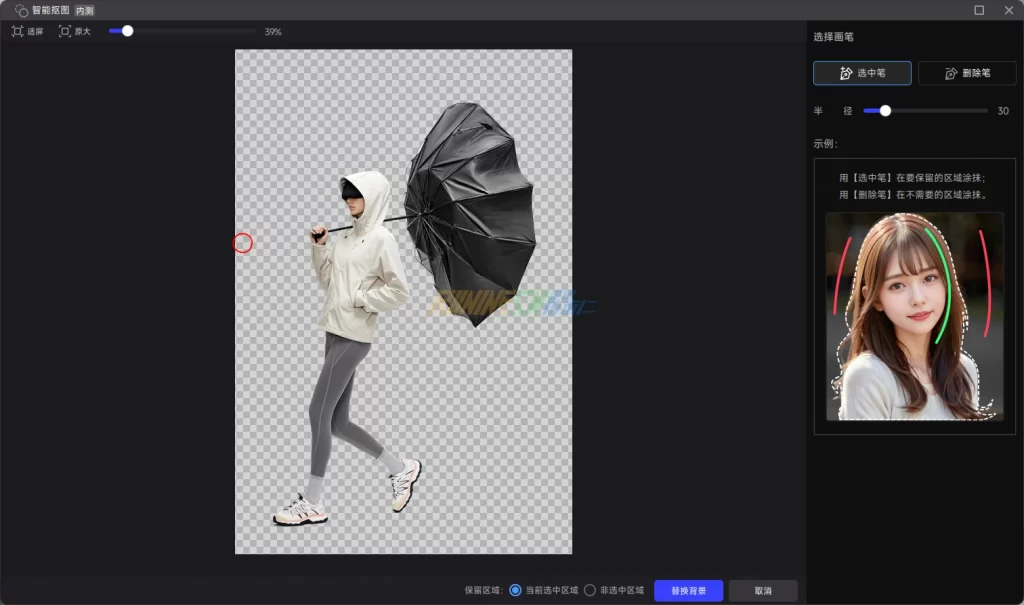Select the 当前选中区域 radio option
Screen dimensions: 1024x605
pyautogui.click(x=516, y=590)
